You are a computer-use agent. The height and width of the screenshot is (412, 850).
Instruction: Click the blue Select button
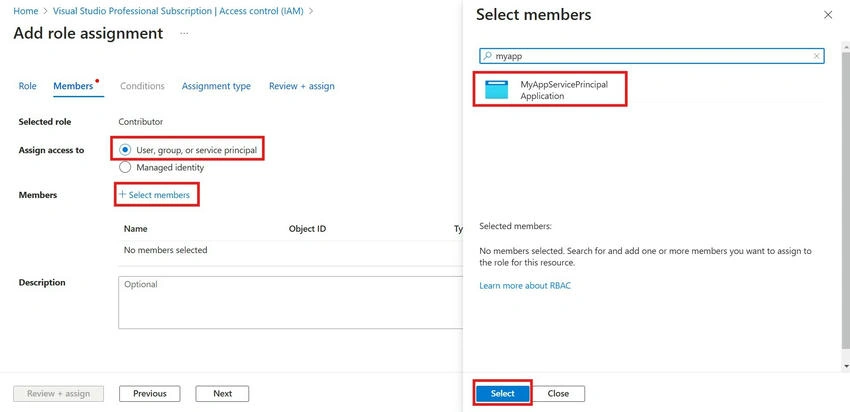[503, 394]
